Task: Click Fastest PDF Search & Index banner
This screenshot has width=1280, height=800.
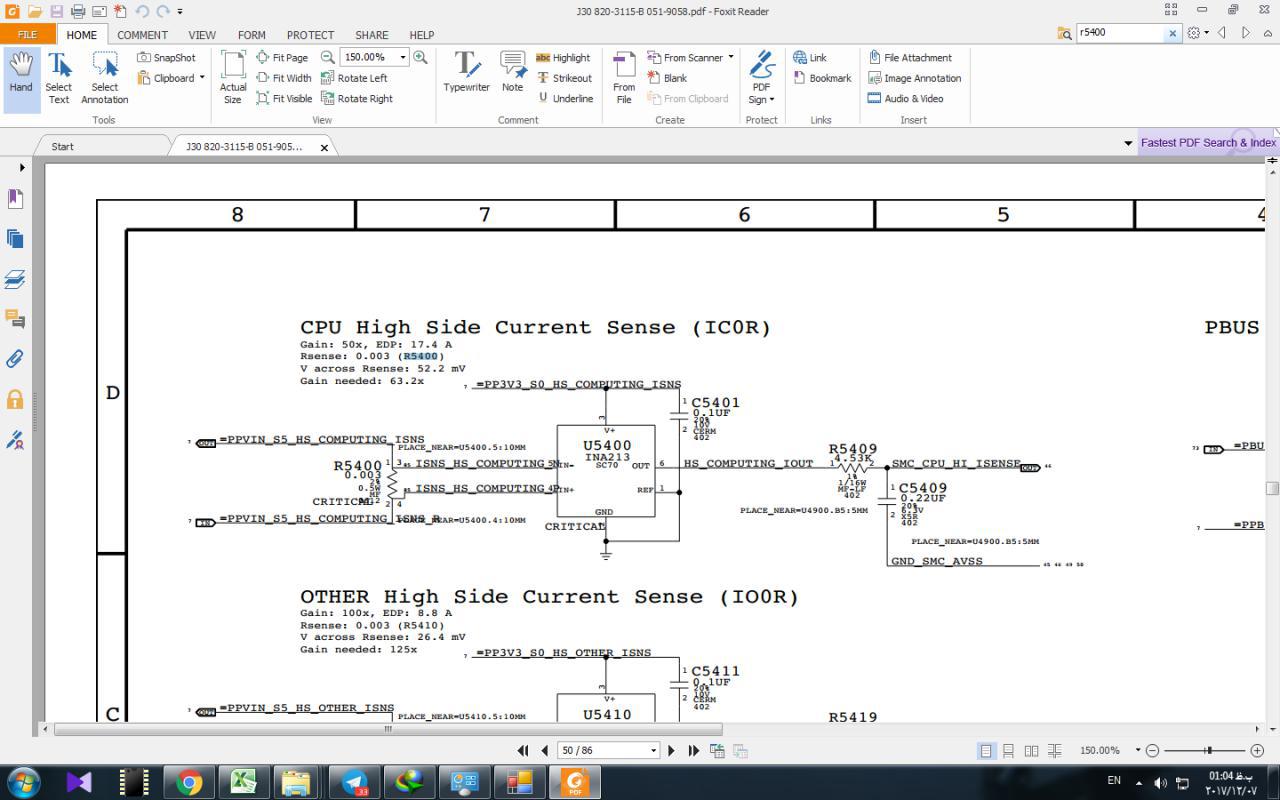Action: 1208,143
